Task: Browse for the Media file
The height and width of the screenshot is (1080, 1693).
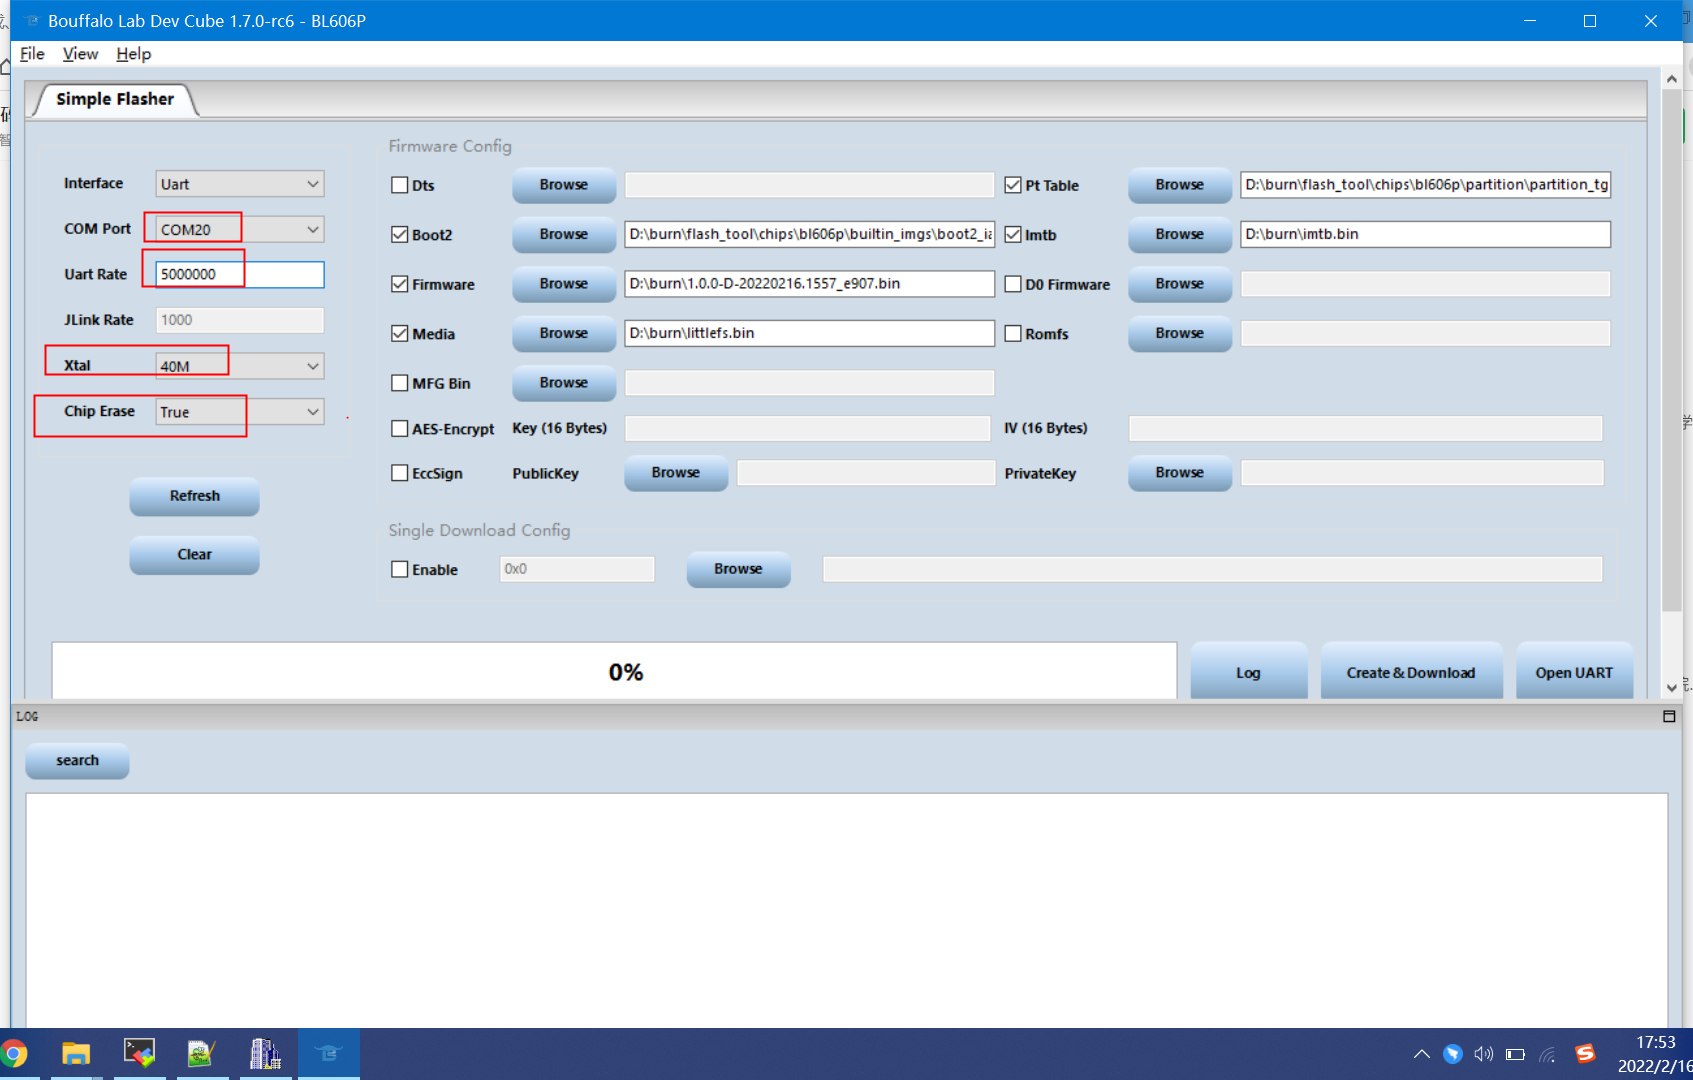Action: 564,333
